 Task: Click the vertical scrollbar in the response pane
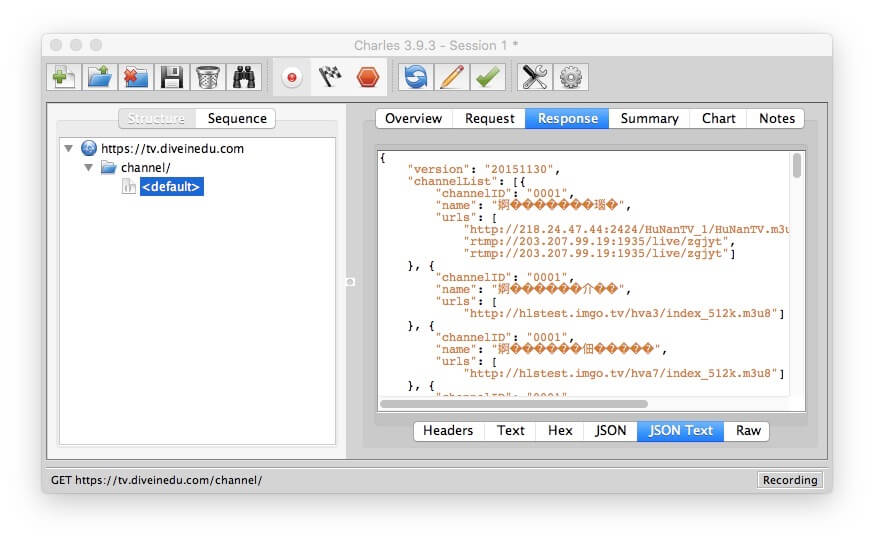[797, 166]
